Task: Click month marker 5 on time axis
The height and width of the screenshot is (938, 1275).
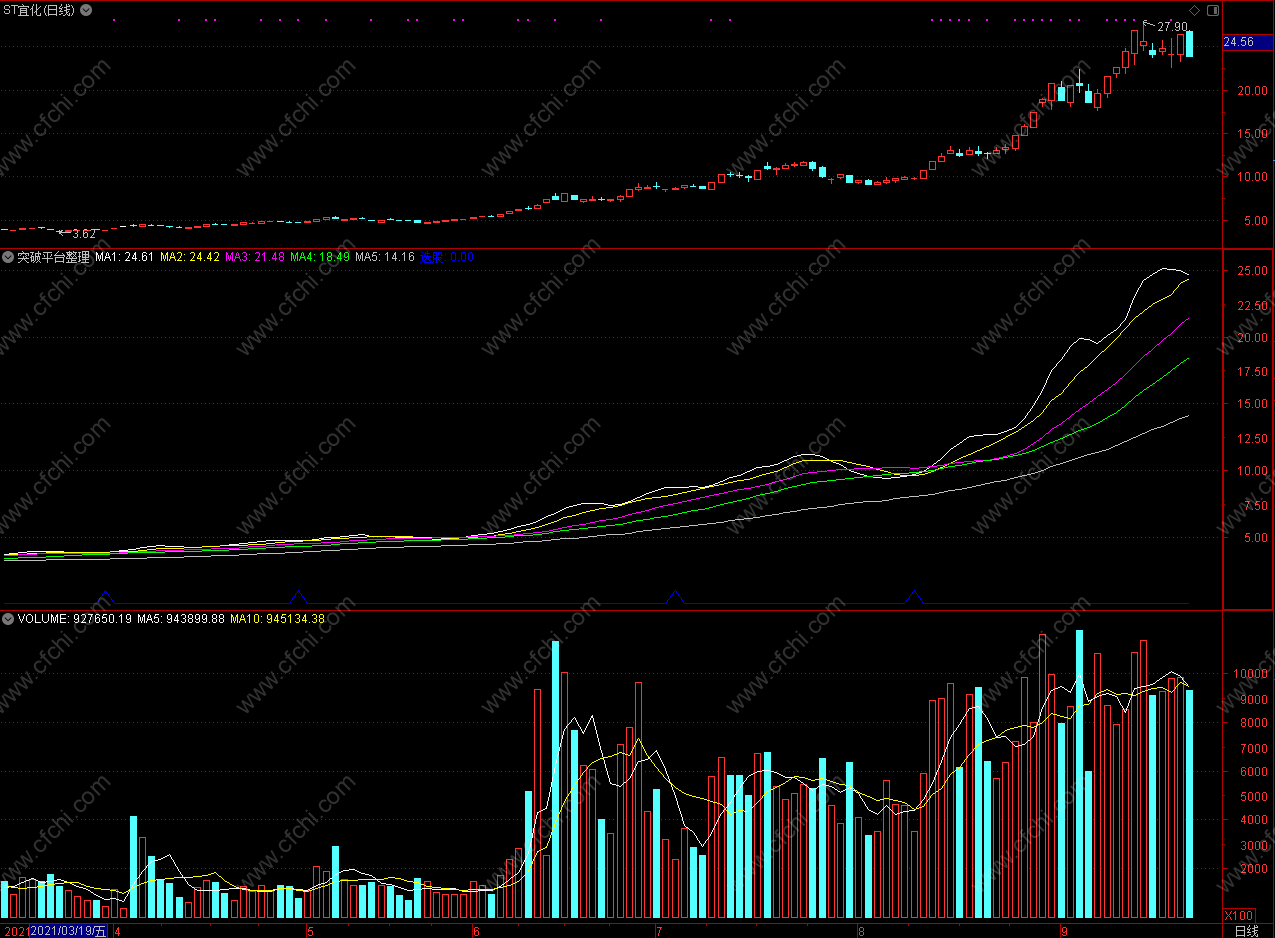Action: [x=310, y=931]
